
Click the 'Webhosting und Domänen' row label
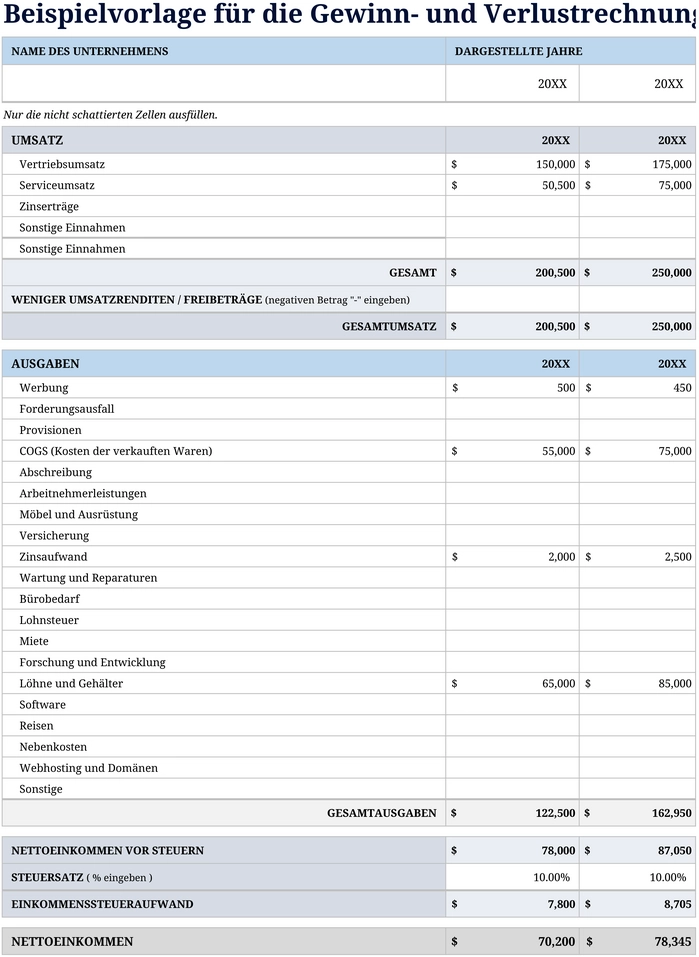click(89, 768)
